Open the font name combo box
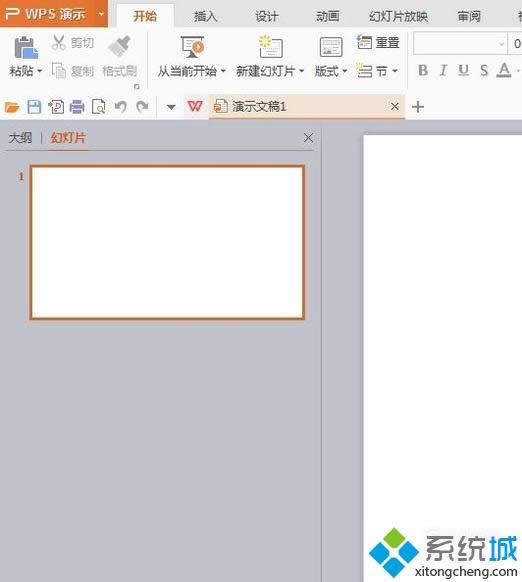This screenshot has width=522, height=582. 460,44
